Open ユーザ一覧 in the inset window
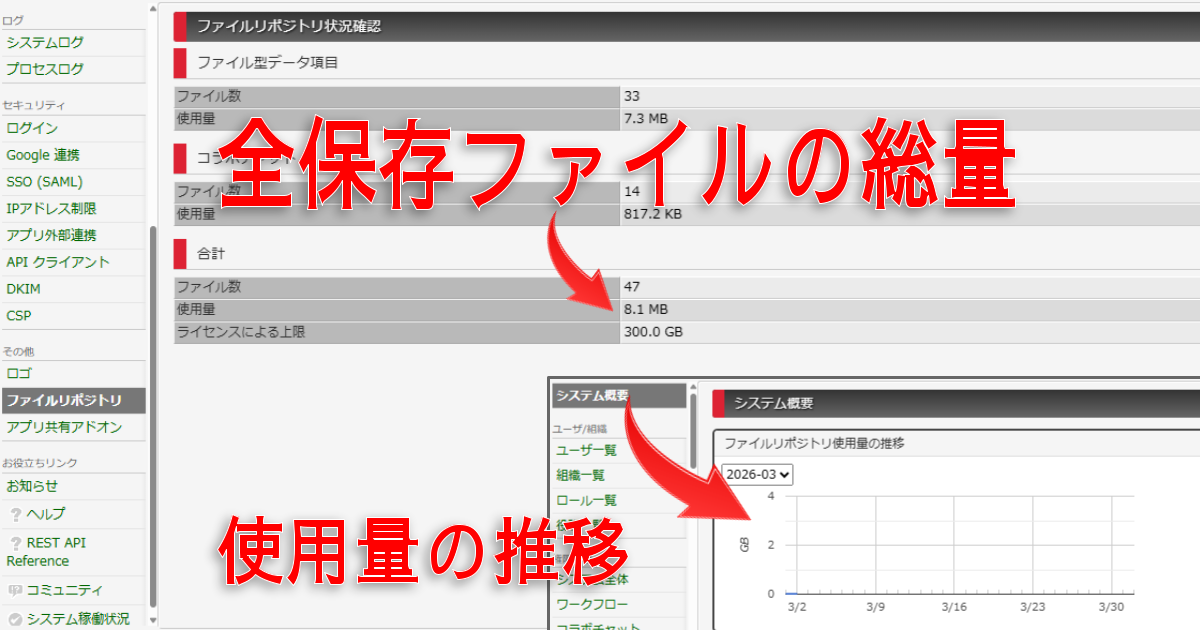The height and width of the screenshot is (630, 1200). [587, 451]
